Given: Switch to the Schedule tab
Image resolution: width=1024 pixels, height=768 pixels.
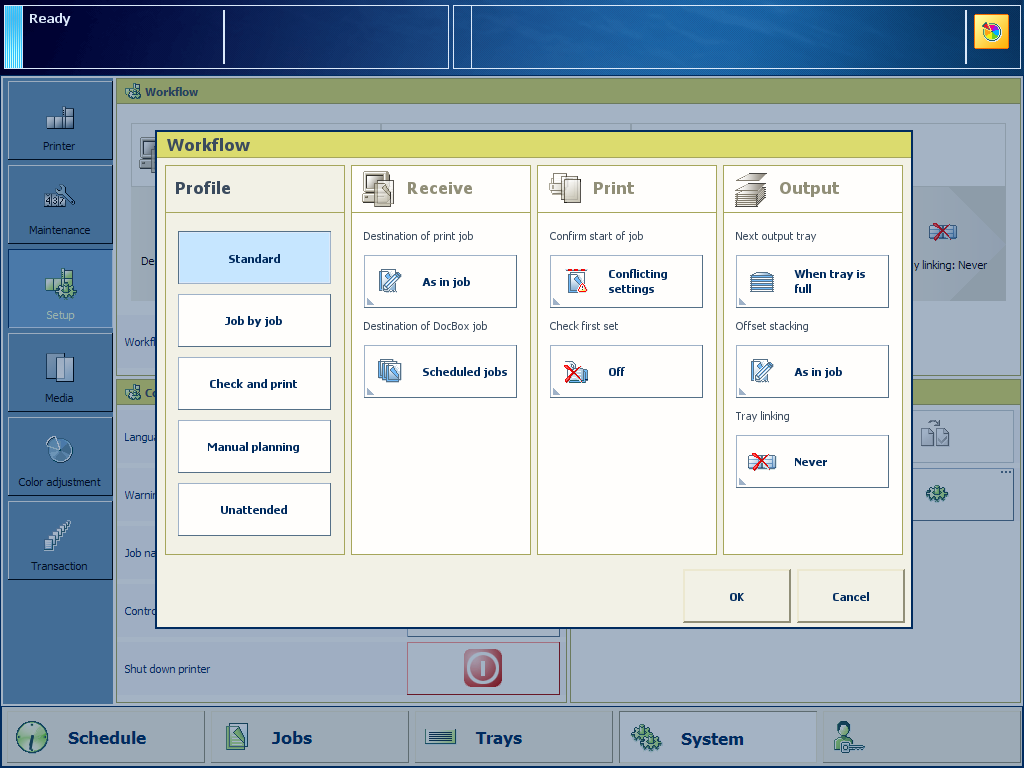Looking at the screenshot, I should [104, 738].
